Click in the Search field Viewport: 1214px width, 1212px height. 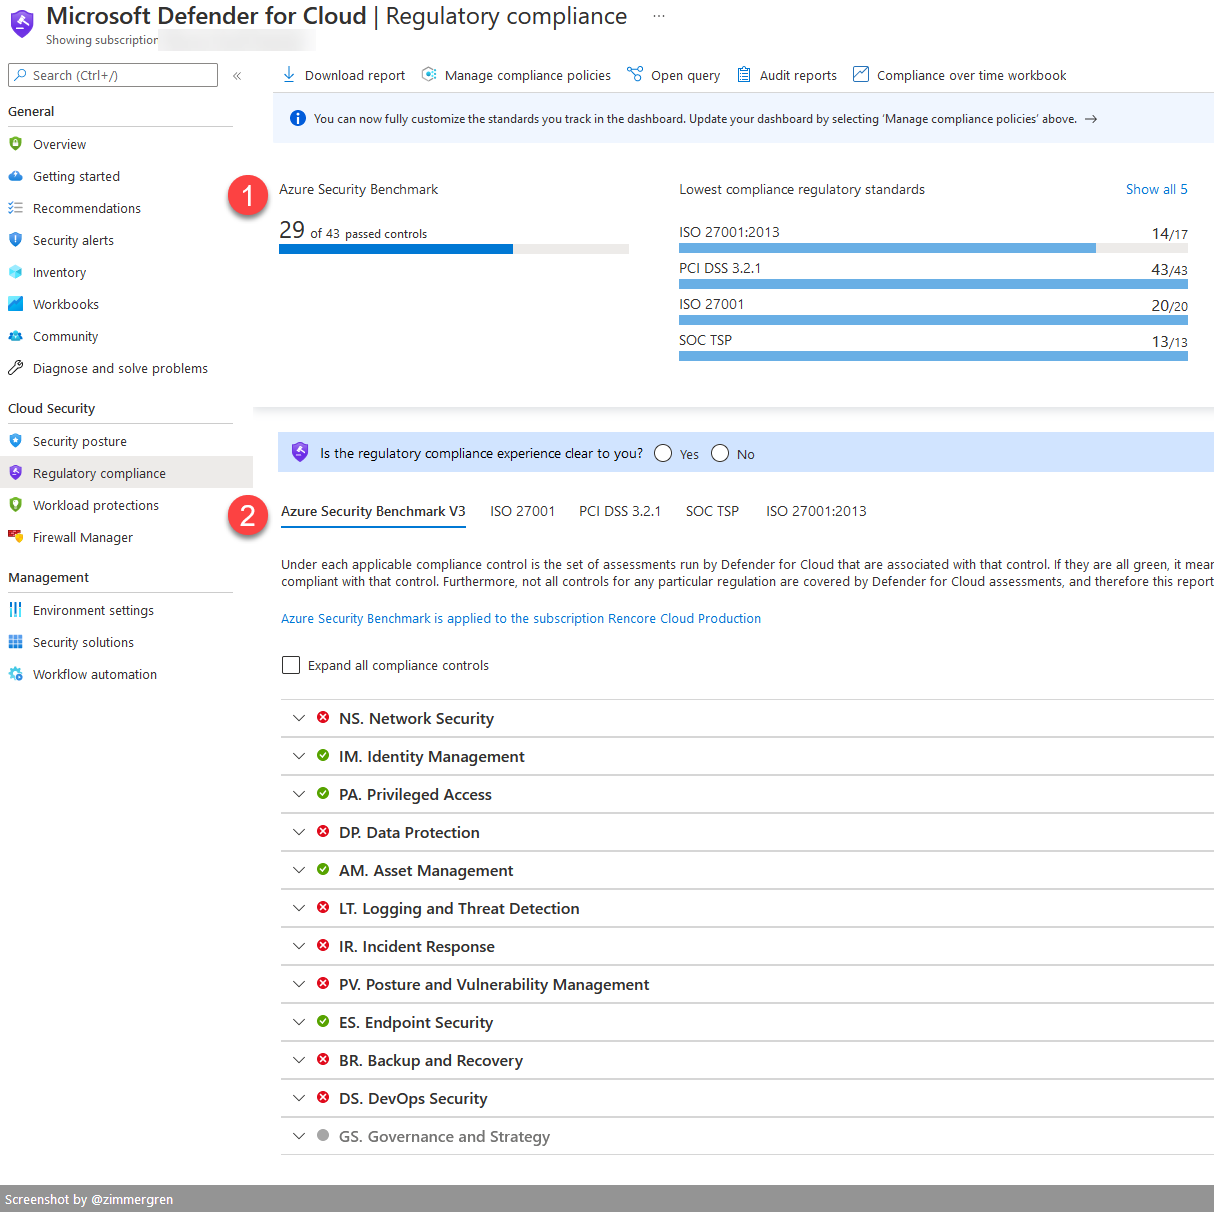pos(113,75)
